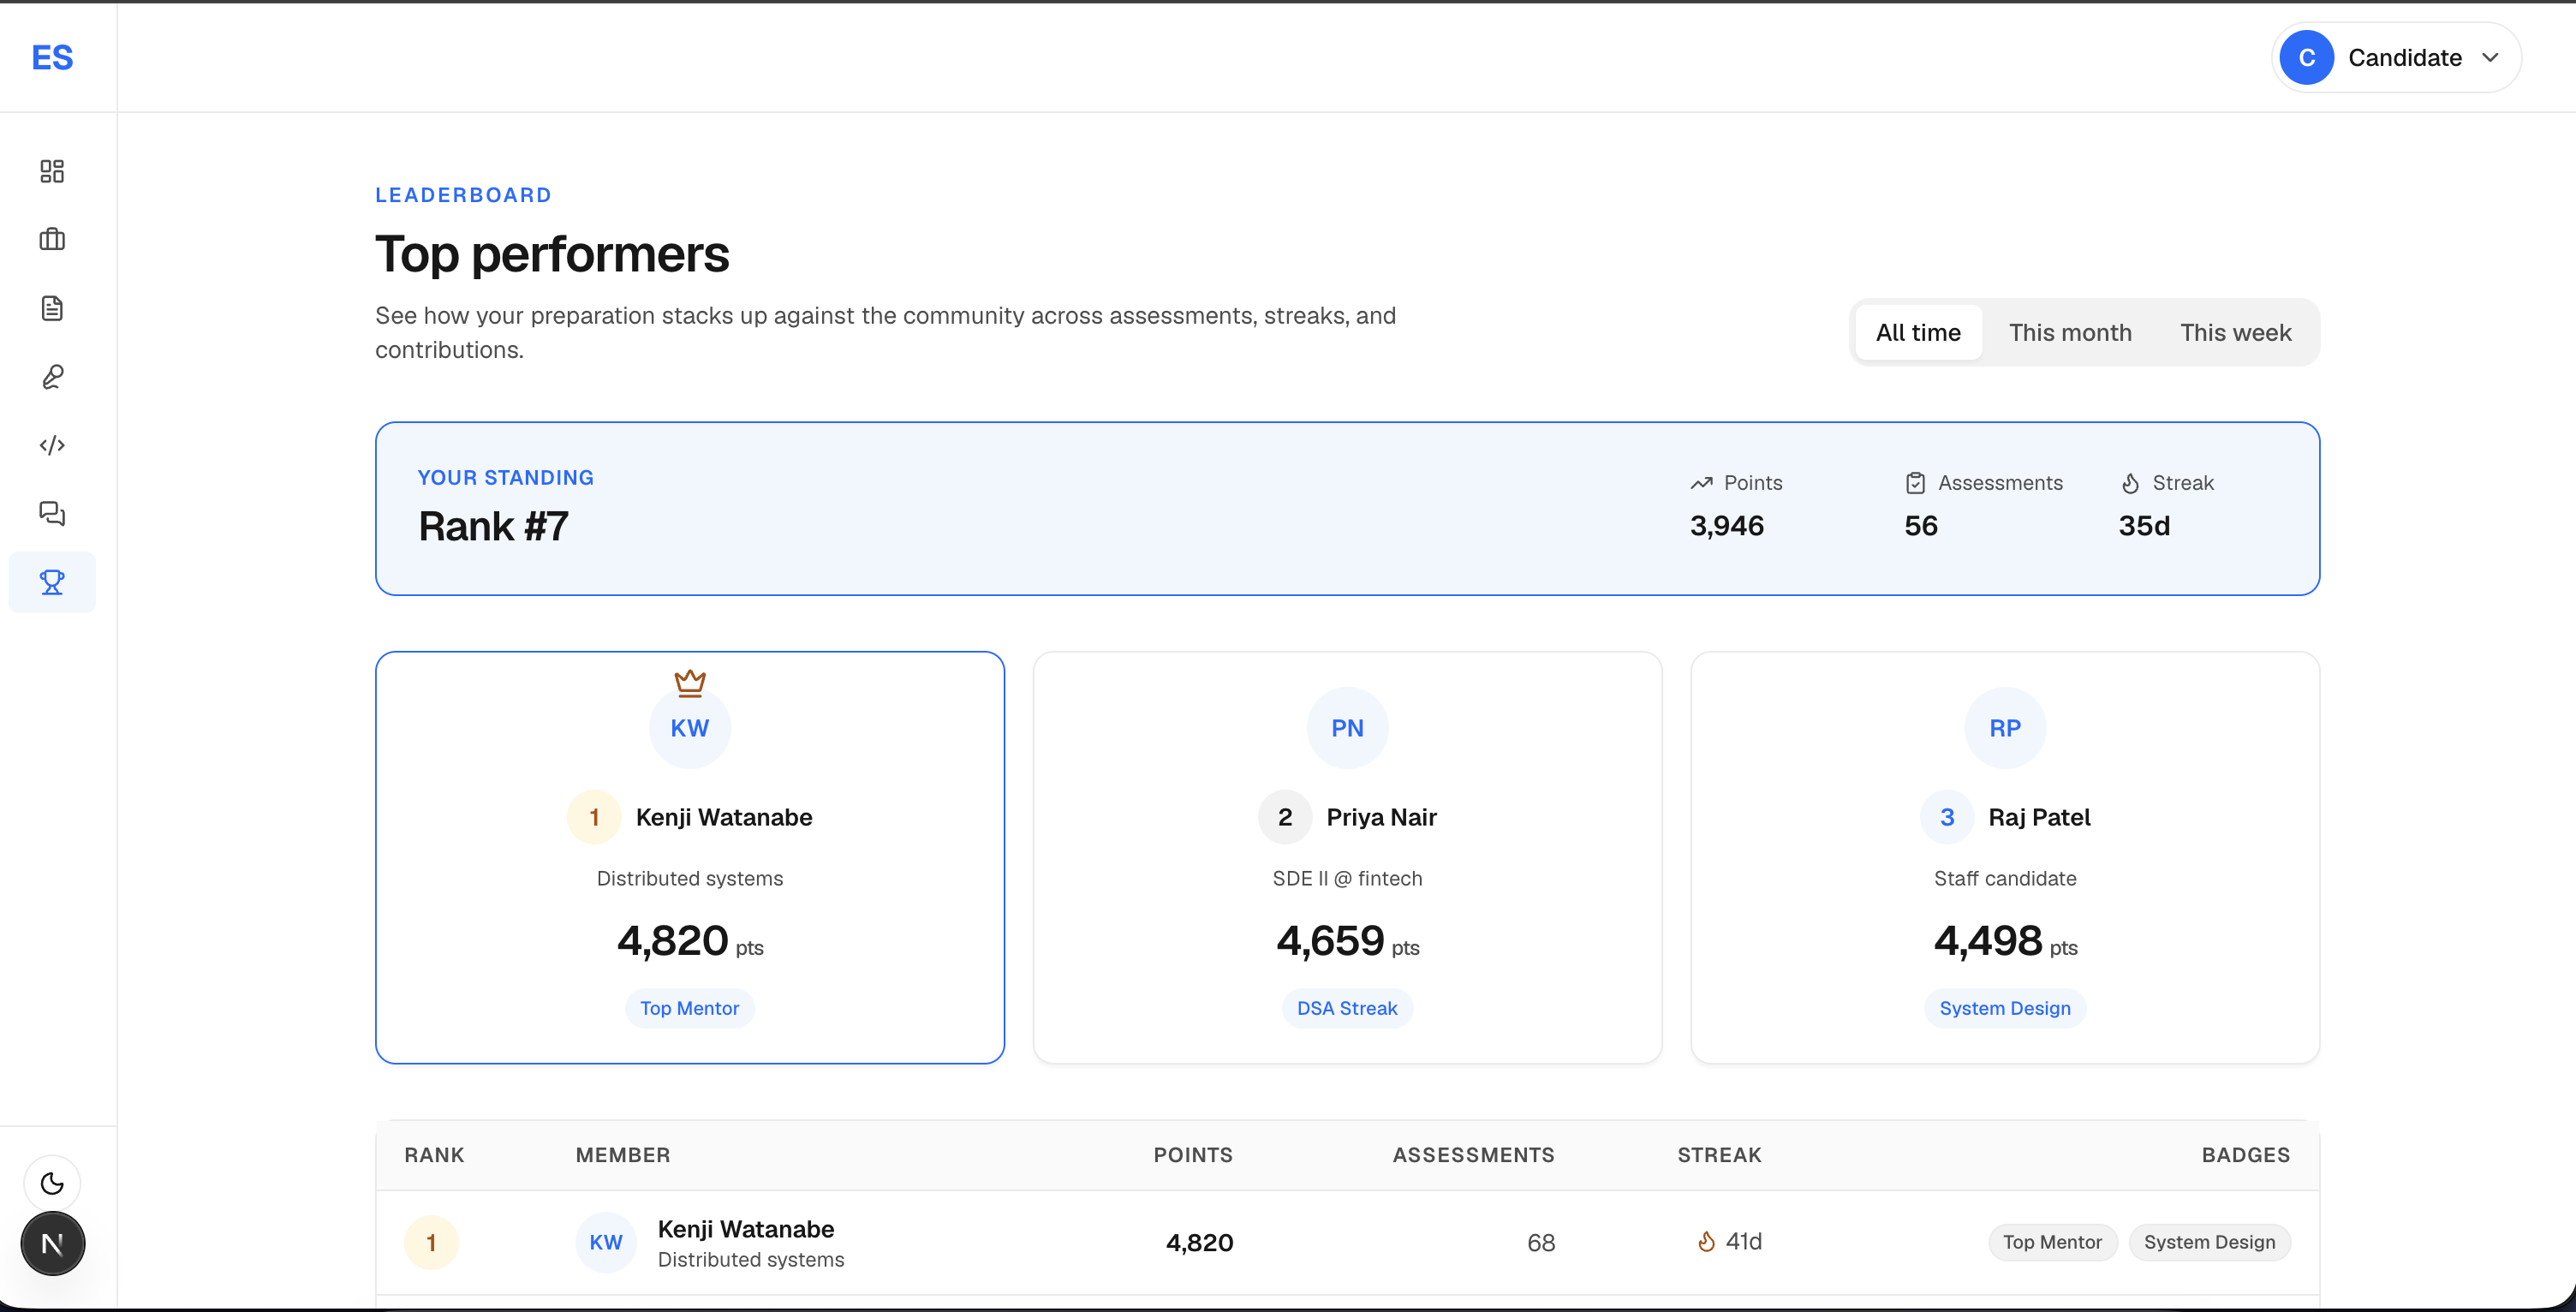Click the Top Mentor tag in the table row

click(x=2052, y=1242)
